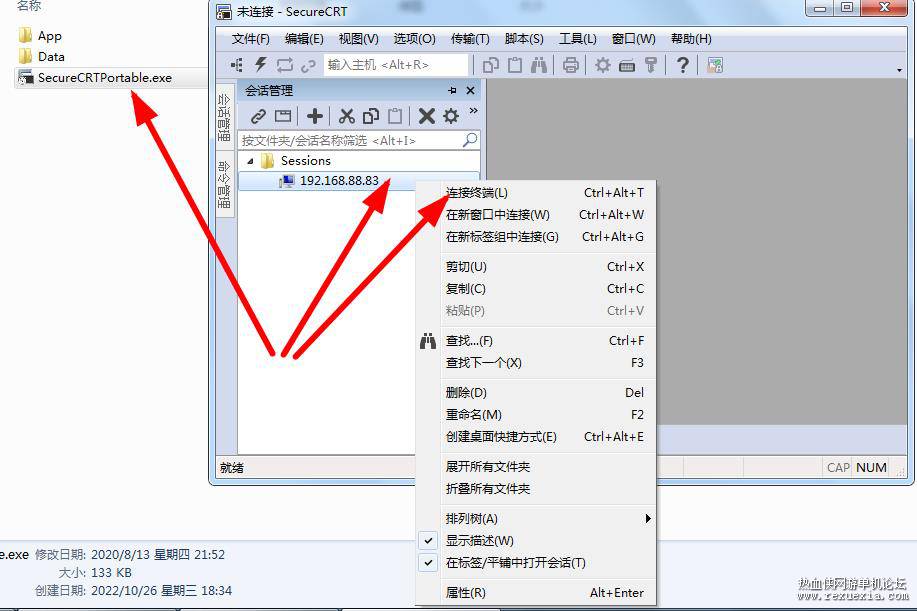Screen dimensions: 917x611
Task: Open main toolbar options dropdown arrow
Action: (x=899, y=70)
